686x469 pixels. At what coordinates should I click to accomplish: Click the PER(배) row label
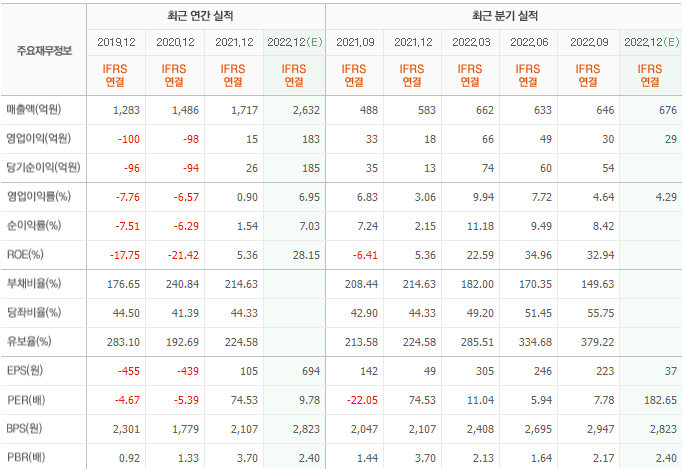26,400
